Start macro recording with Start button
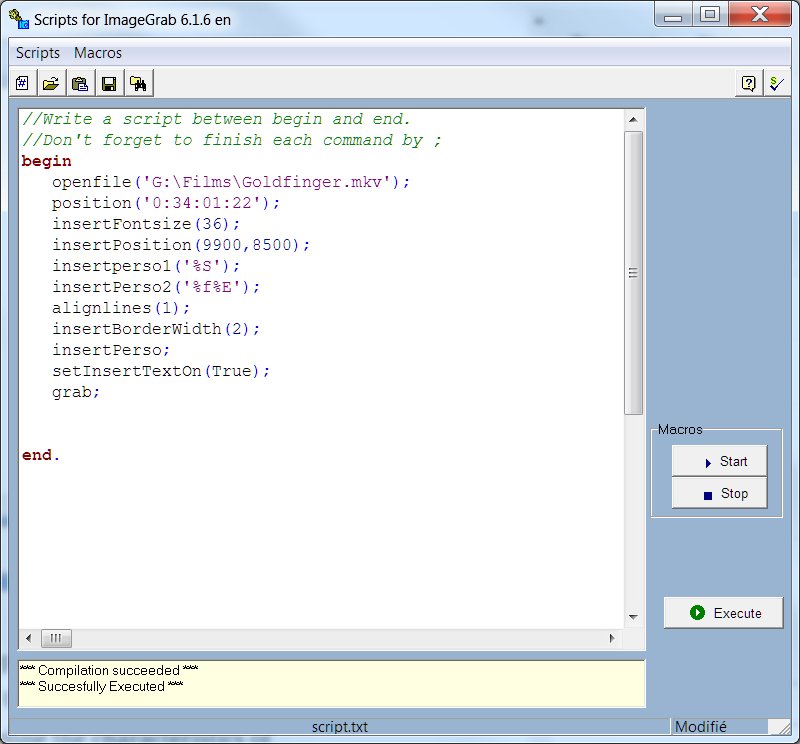The image size is (800, 744). pyautogui.click(x=719, y=461)
